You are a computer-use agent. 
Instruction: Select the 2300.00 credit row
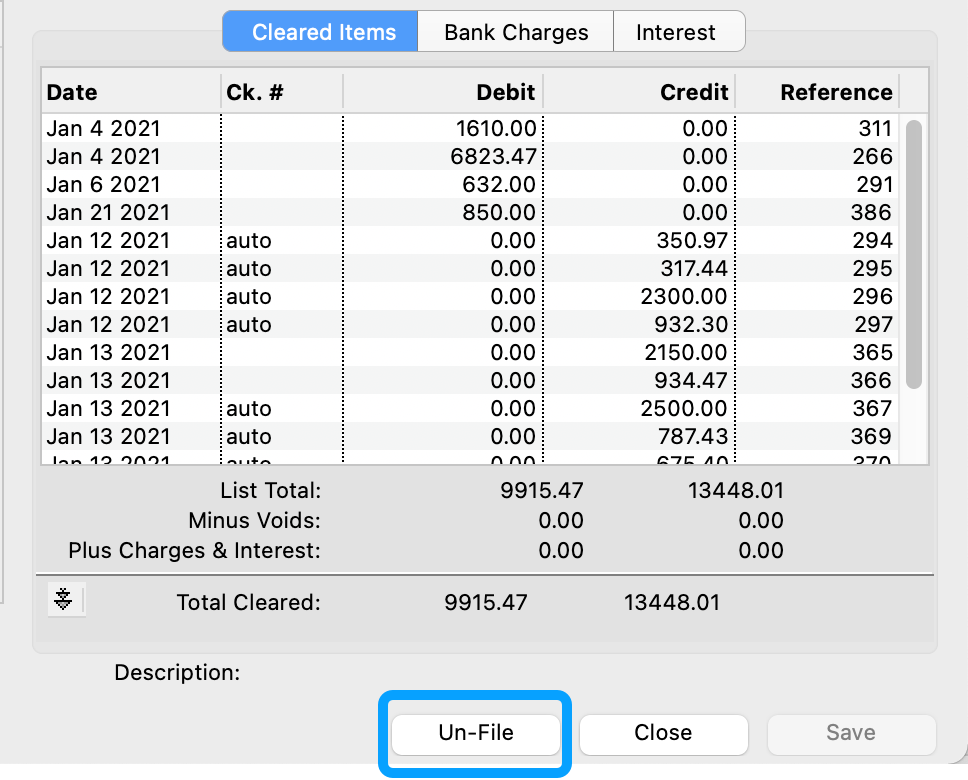(470, 297)
